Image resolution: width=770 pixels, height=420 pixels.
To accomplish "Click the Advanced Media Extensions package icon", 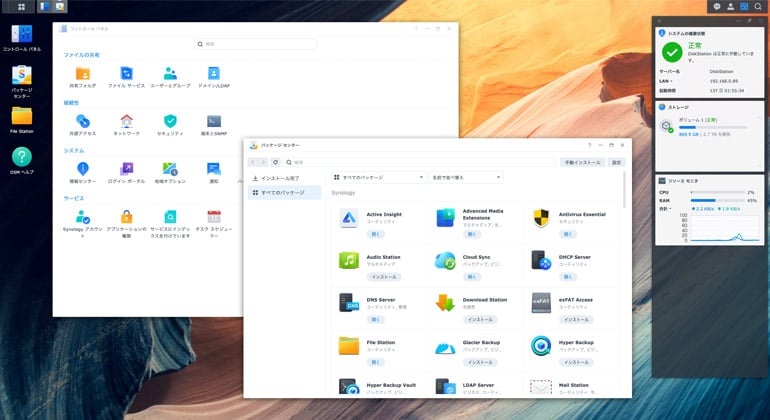I will click(445, 218).
